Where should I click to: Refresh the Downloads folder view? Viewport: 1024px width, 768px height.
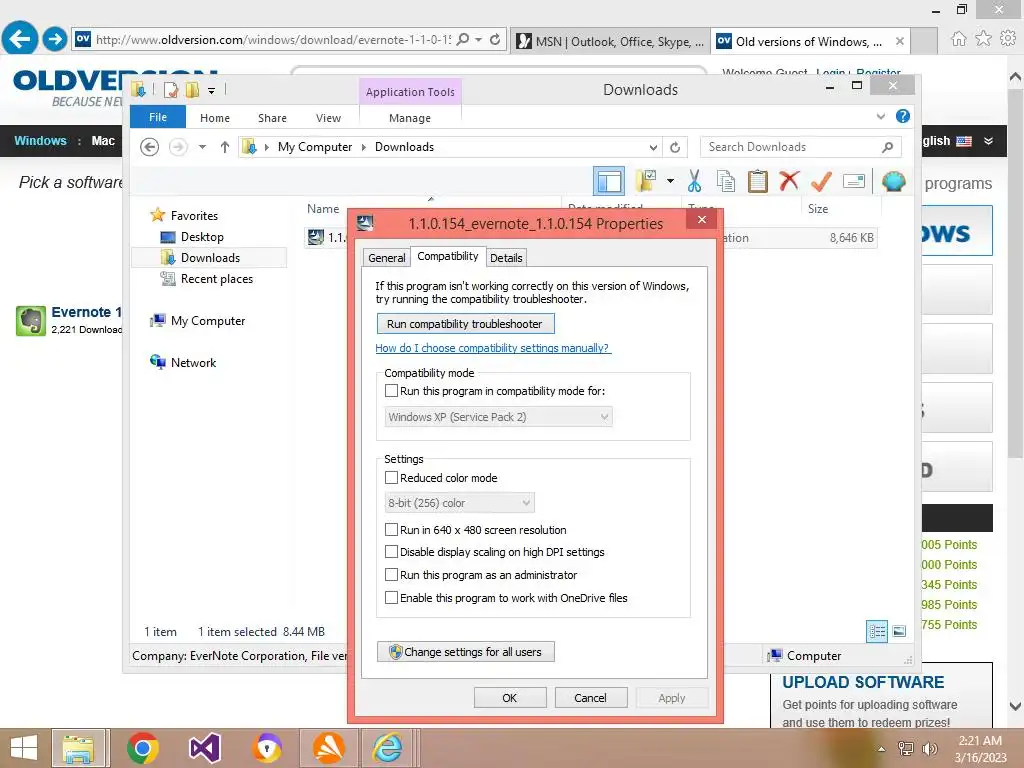(675, 147)
